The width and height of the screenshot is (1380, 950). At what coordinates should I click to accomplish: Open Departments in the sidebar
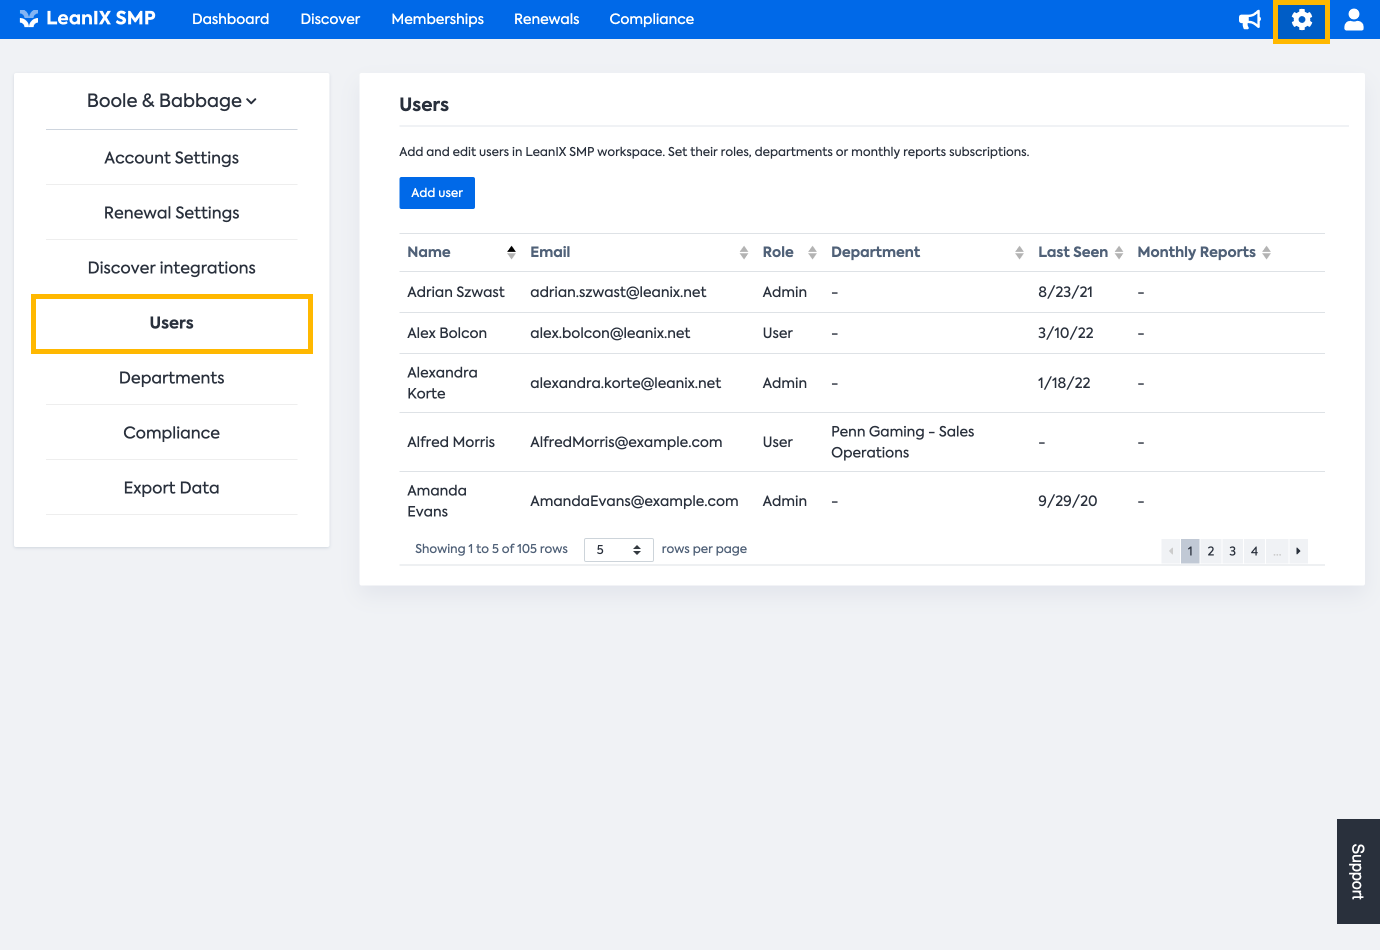point(172,378)
